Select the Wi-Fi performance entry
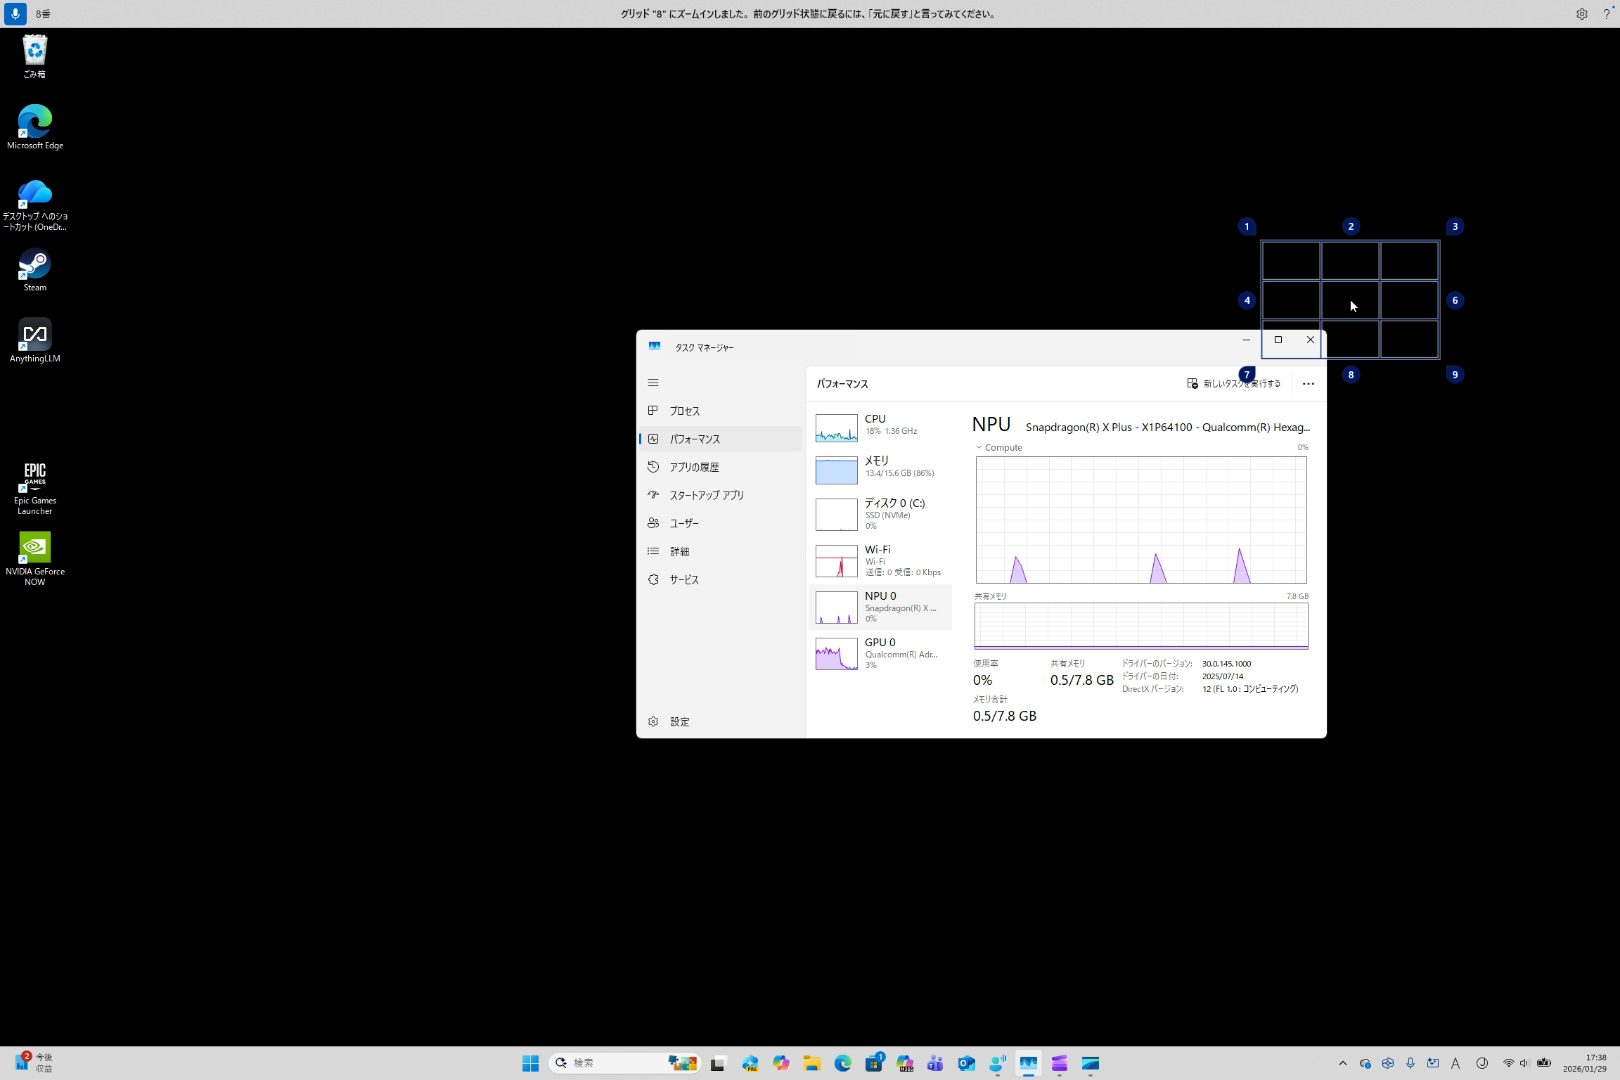The height and width of the screenshot is (1080, 1620). [880, 560]
